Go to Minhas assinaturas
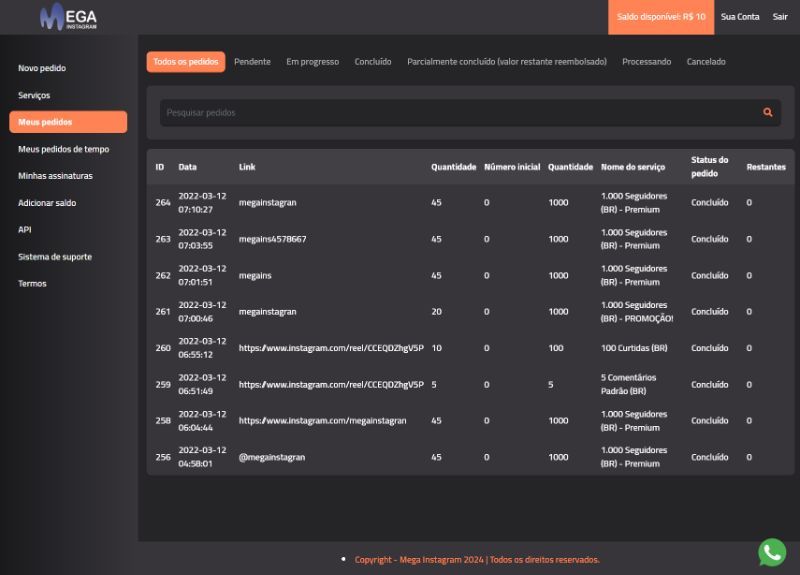The height and width of the screenshot is (575, 800). (x=55, y=176)
